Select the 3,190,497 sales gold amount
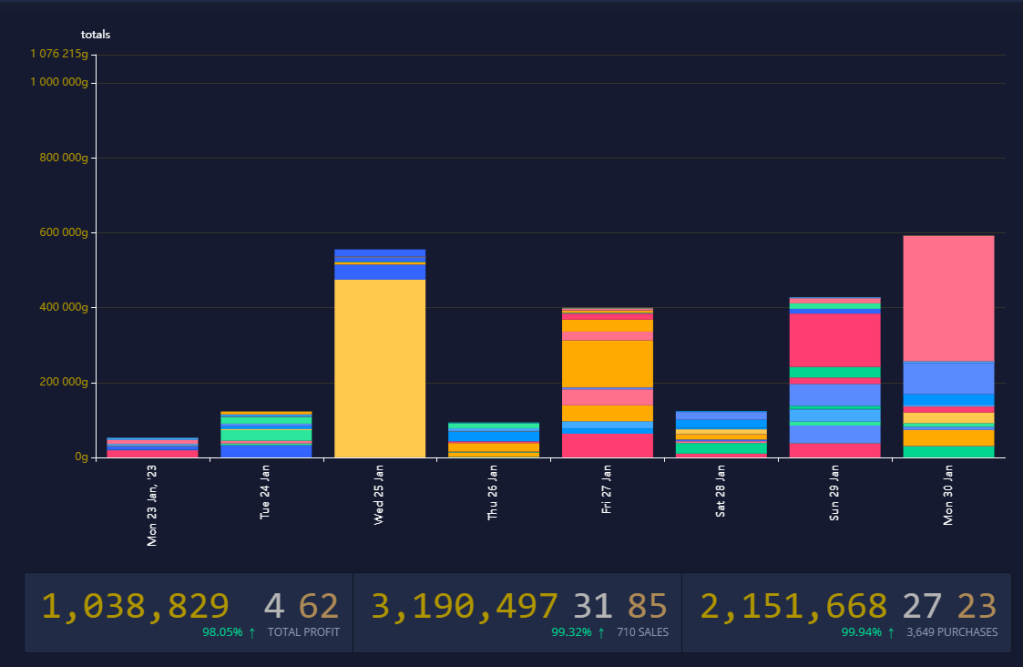 (x=464, y=606)
